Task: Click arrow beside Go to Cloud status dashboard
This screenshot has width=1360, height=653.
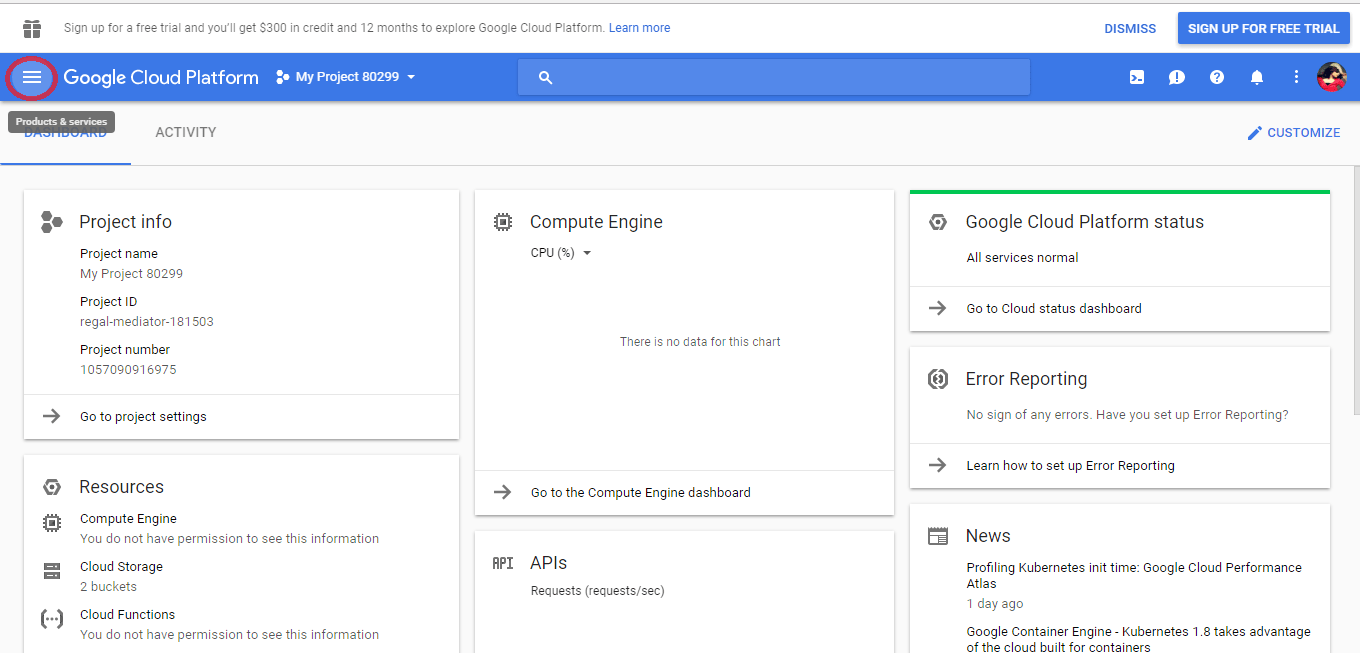Action: tap(938, 308)
